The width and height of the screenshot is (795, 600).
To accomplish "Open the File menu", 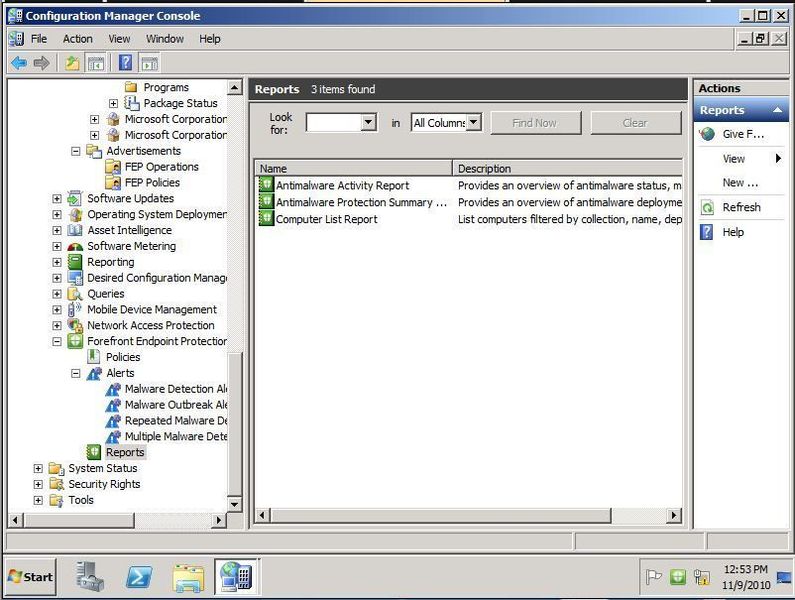I will click(x=39, y=39).
